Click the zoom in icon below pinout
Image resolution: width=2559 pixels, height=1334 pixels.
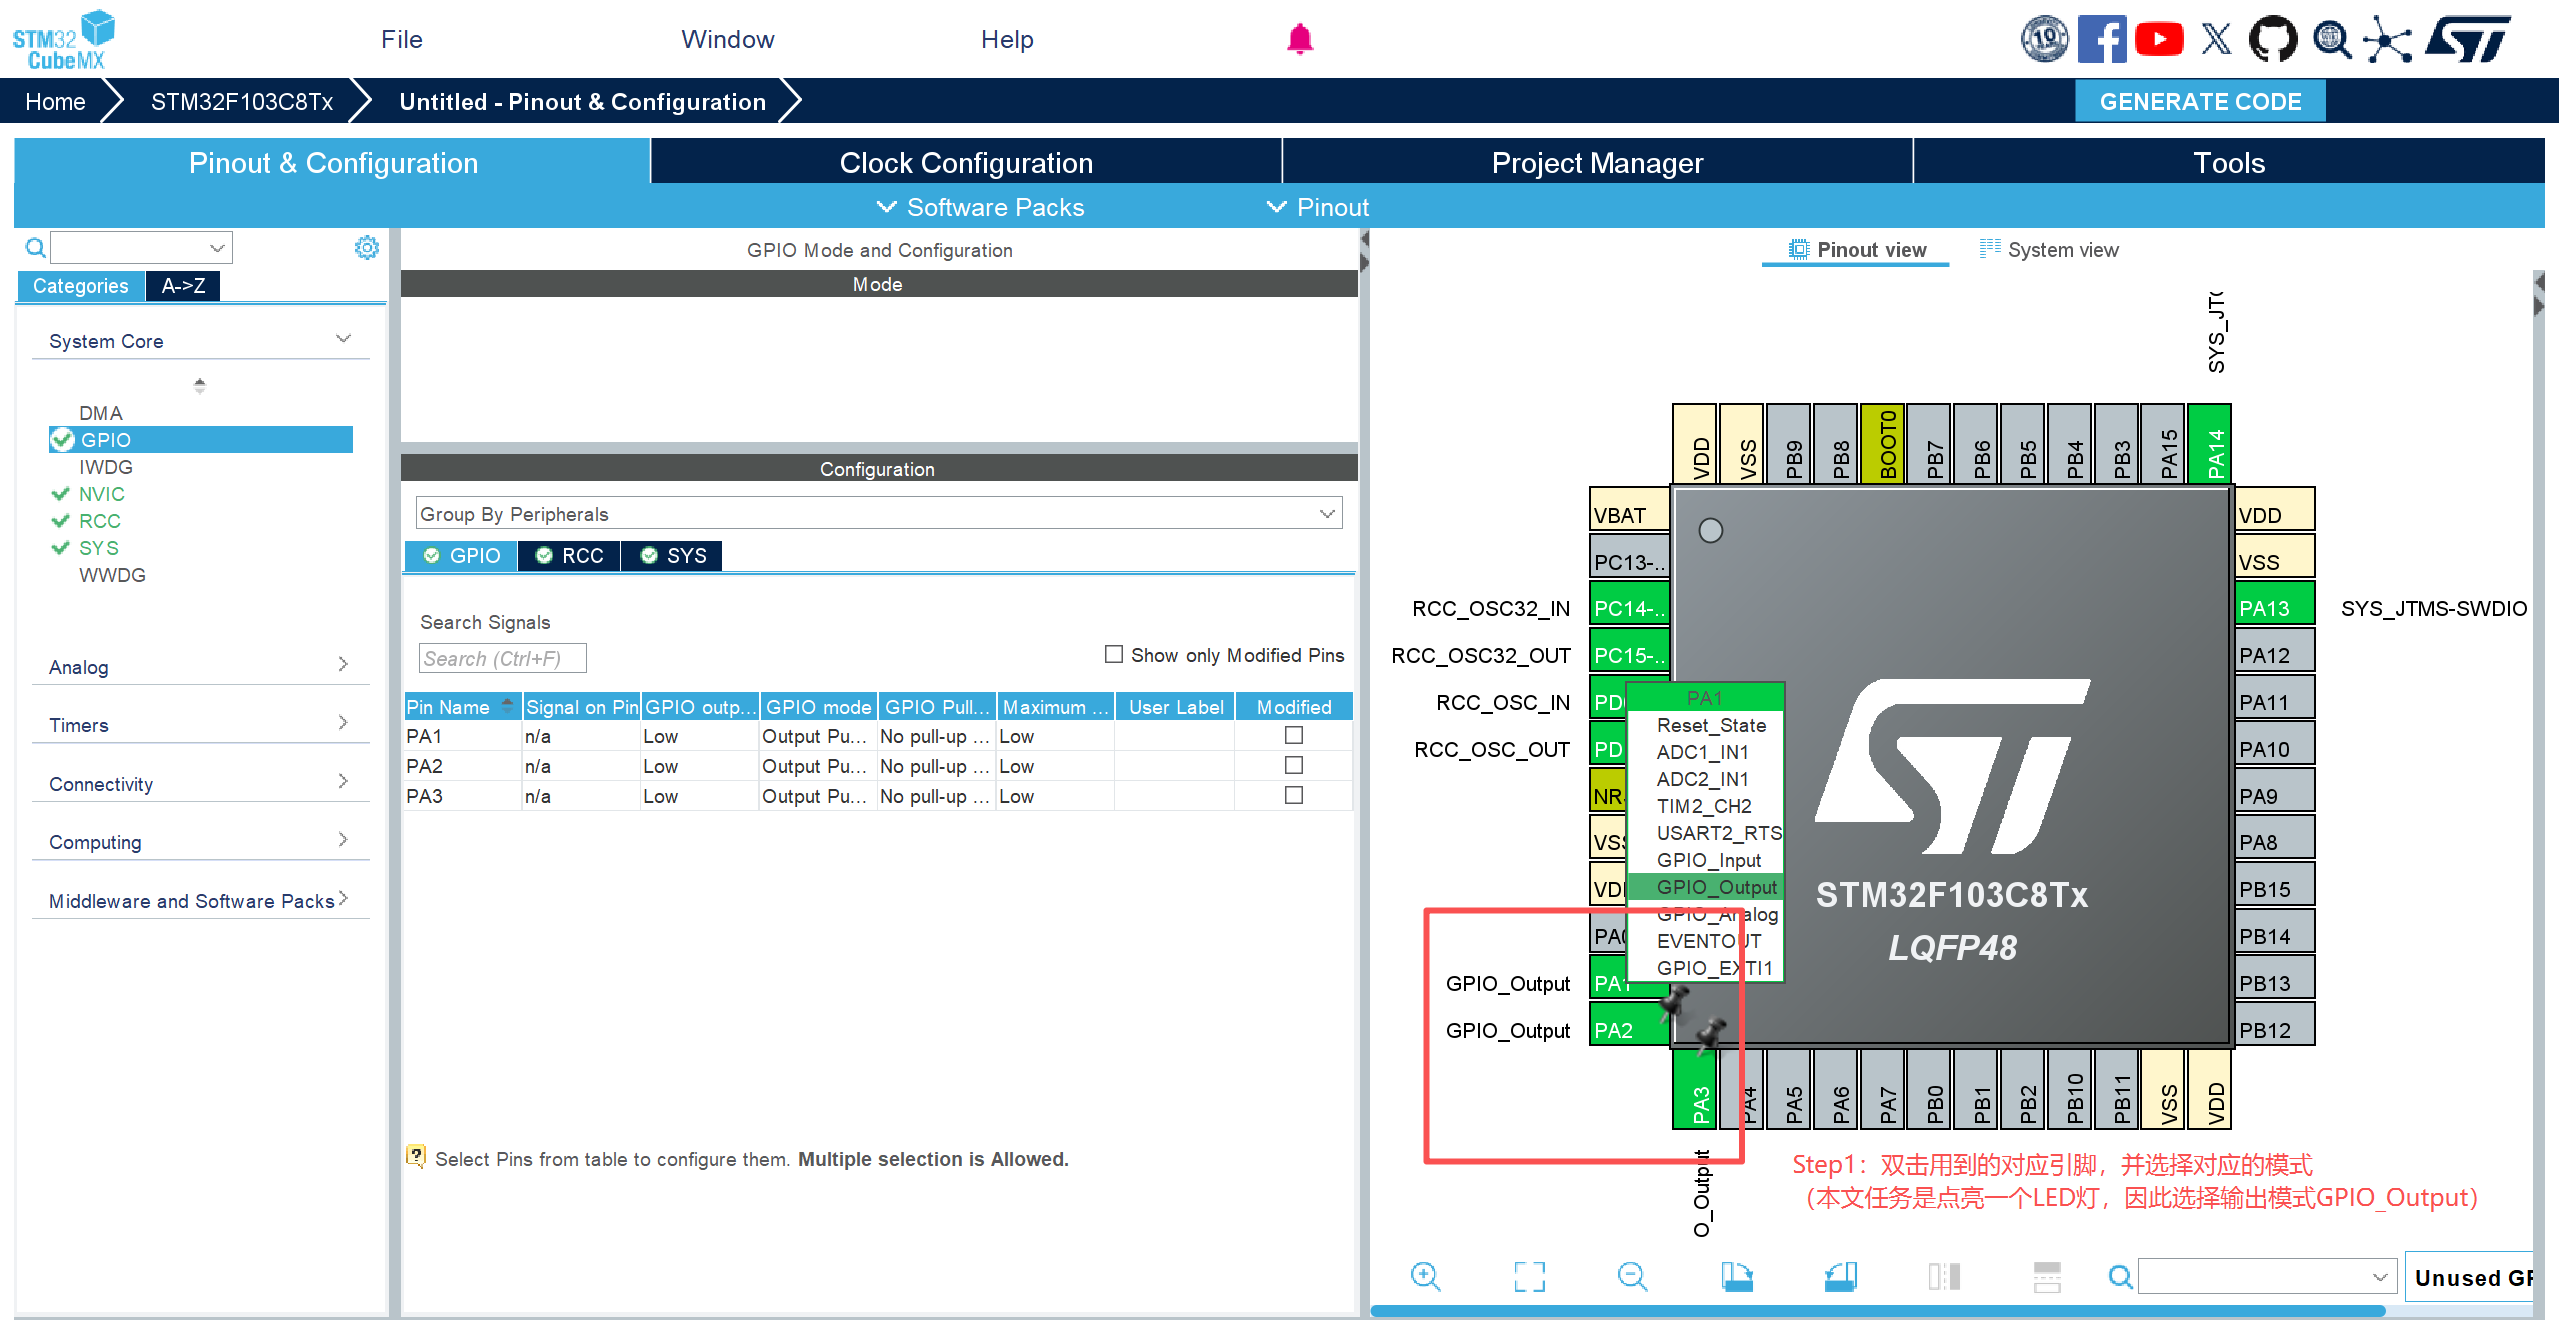coord(1425,1276)
